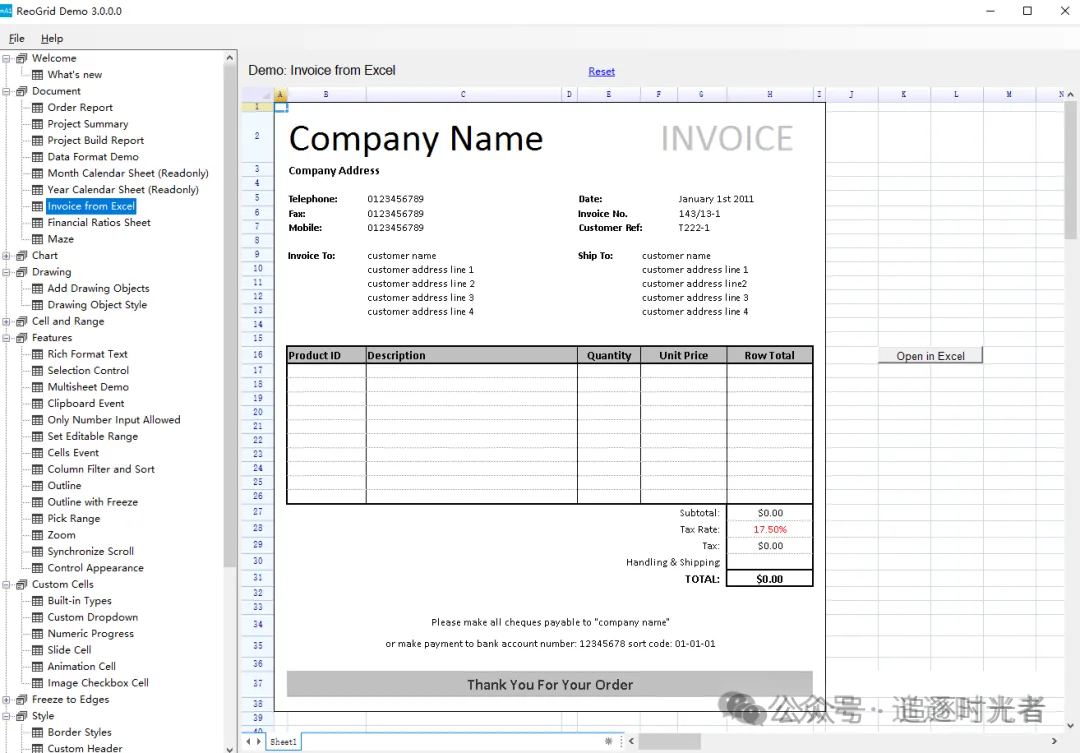Select Invoice from Excel tree item

tap(91, 206)
